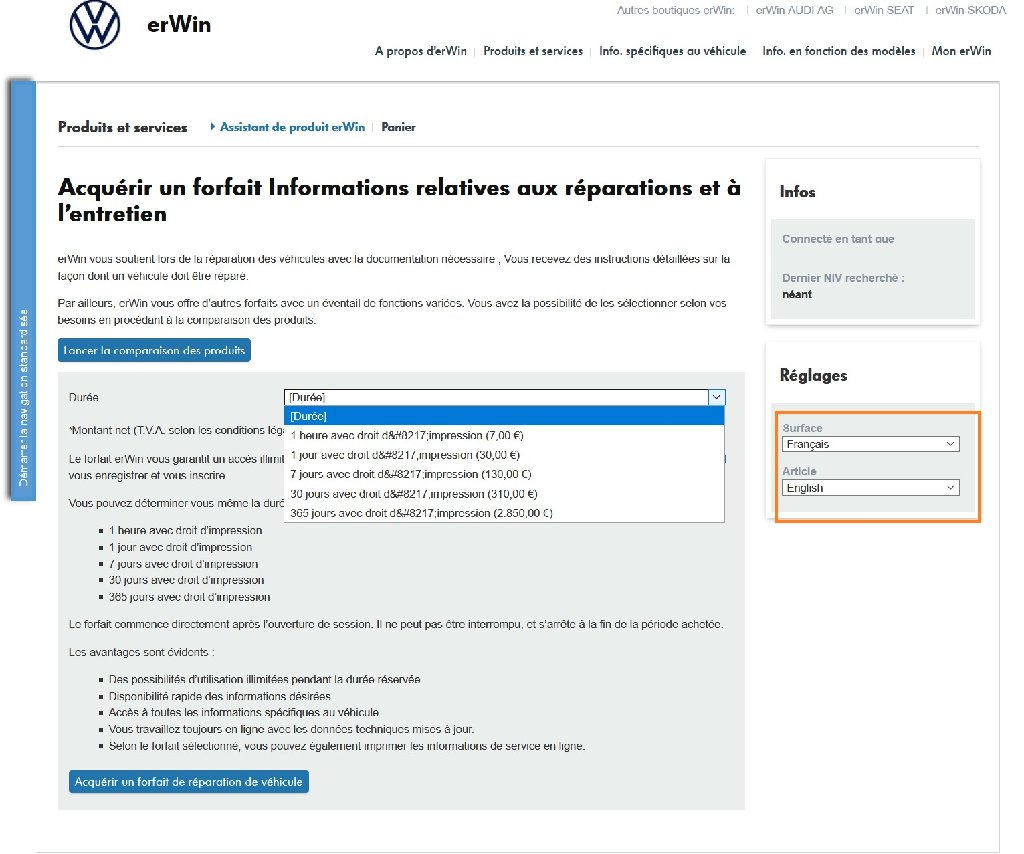Open the erWin SKODA shop link
Viewport: 1024px width, 854px height.
[x=970, y=10]
